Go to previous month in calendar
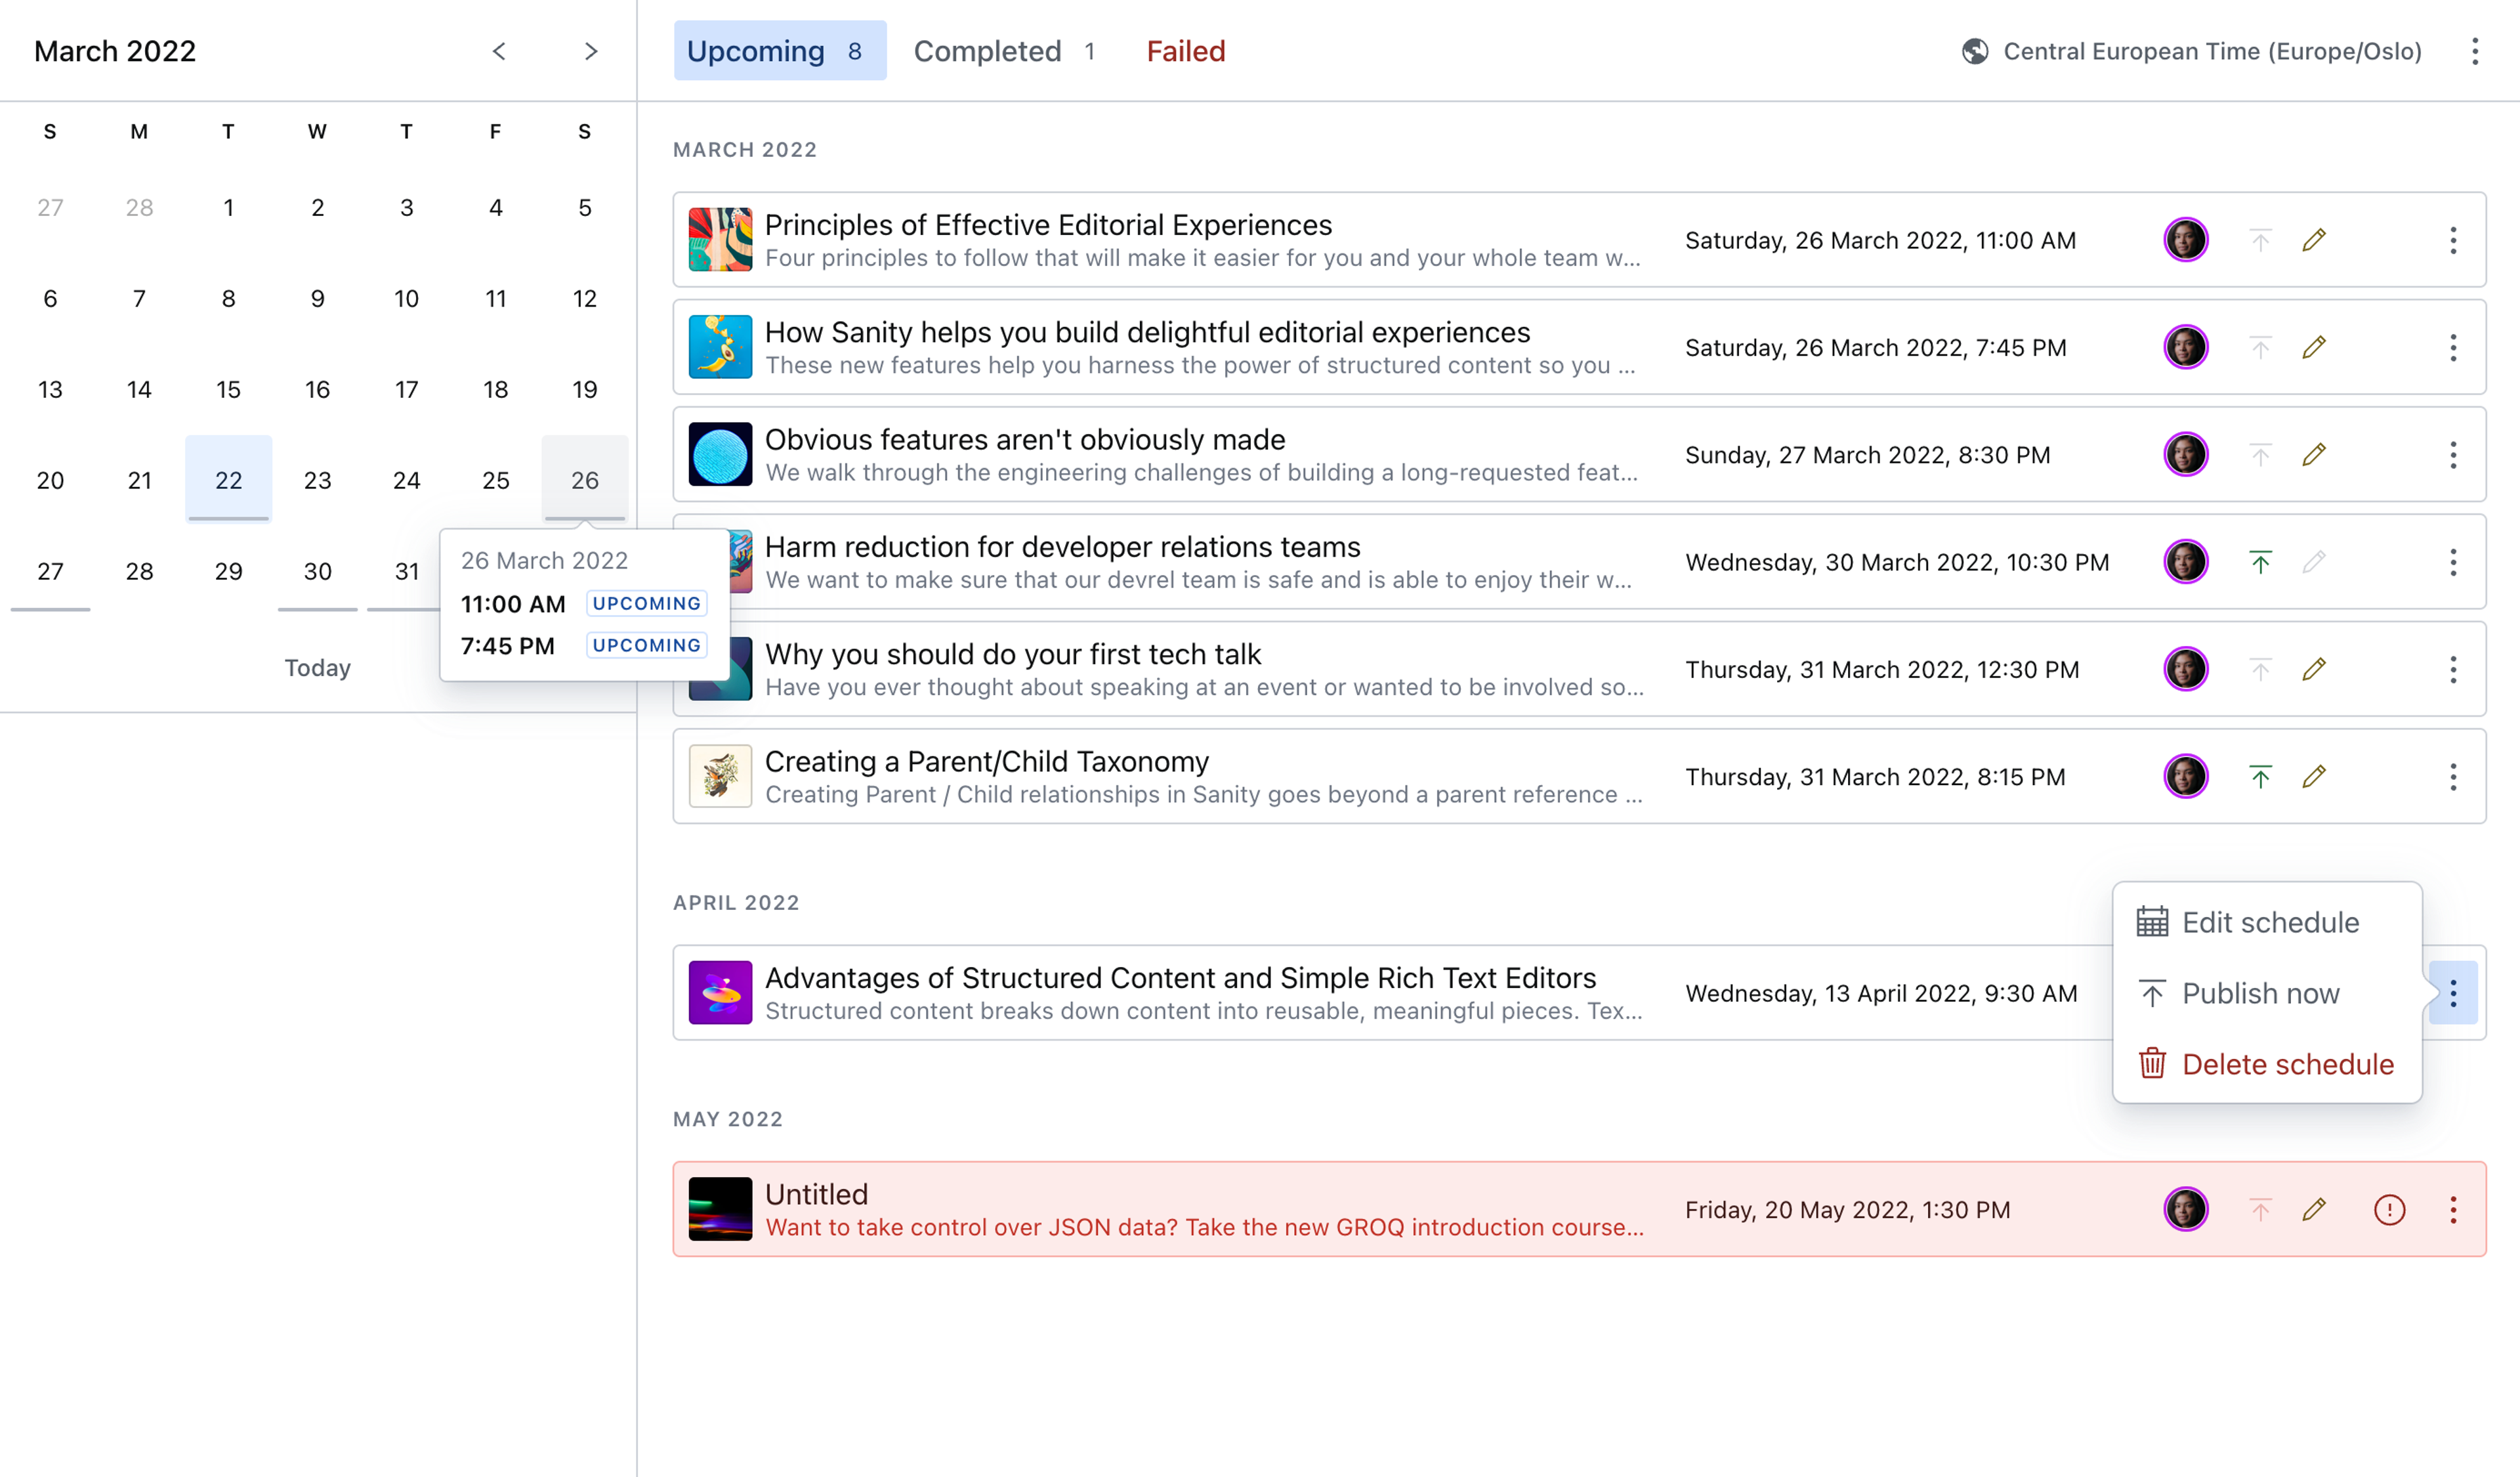This screenshot has height=1477, width=2520. pos(499,51)
